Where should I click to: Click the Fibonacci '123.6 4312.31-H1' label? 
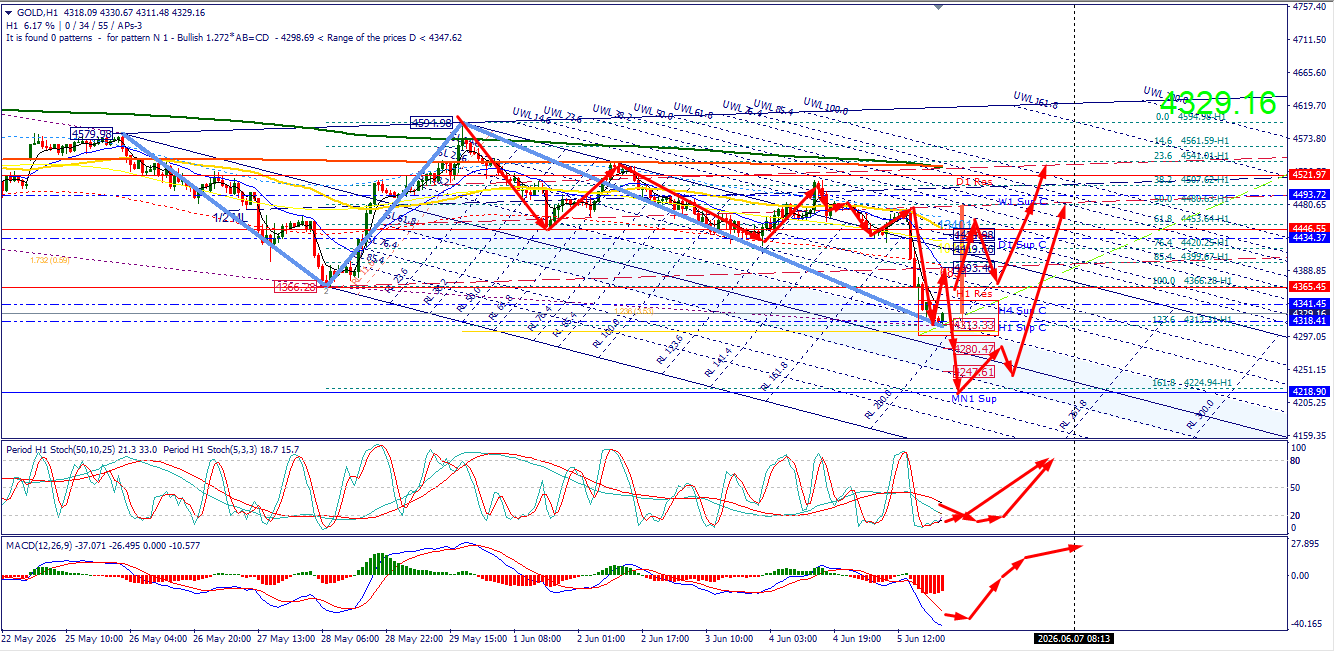coord(1192,320)
